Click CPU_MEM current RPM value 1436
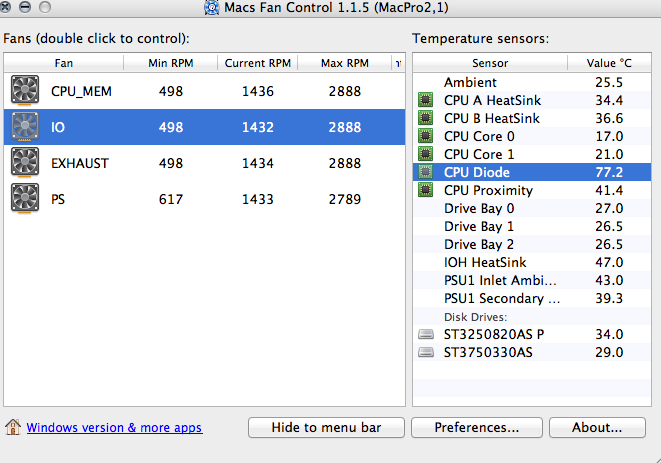Viewport: 661px width, 463px height. click(258, 91)
